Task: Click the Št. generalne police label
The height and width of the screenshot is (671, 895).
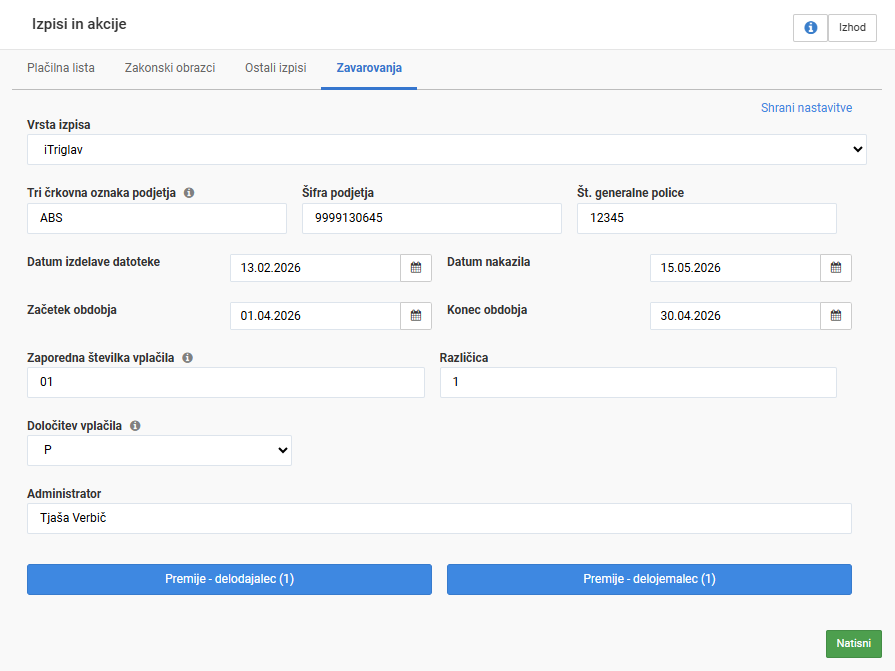Action: [631, 193]
